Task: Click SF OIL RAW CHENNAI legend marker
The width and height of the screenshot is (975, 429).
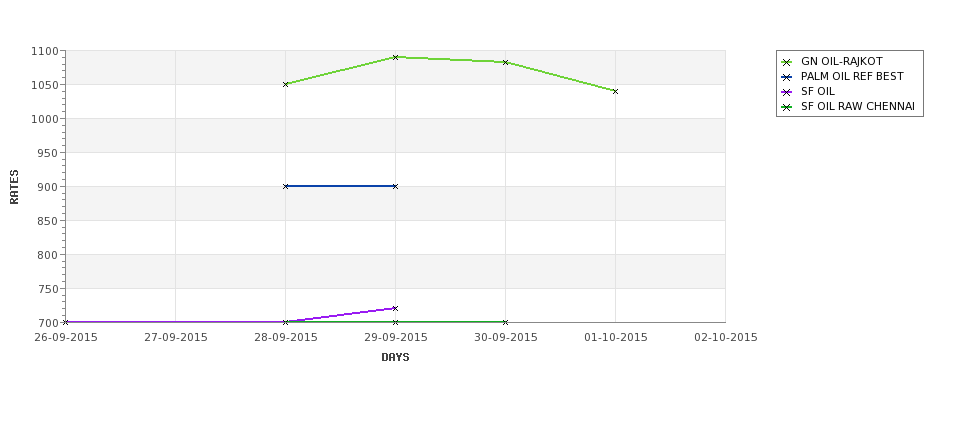Action: 787,107
